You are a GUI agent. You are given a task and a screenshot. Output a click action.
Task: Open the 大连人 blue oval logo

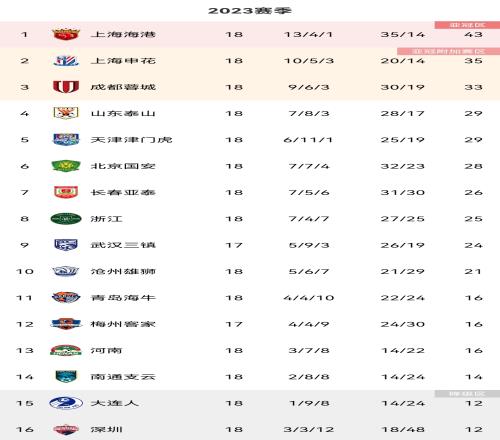pos(66,403)
